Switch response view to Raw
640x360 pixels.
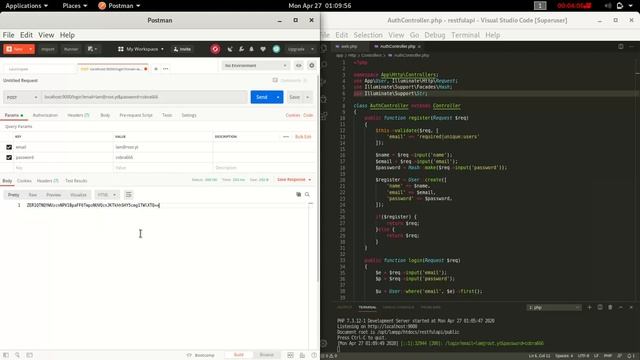(33, 195)
